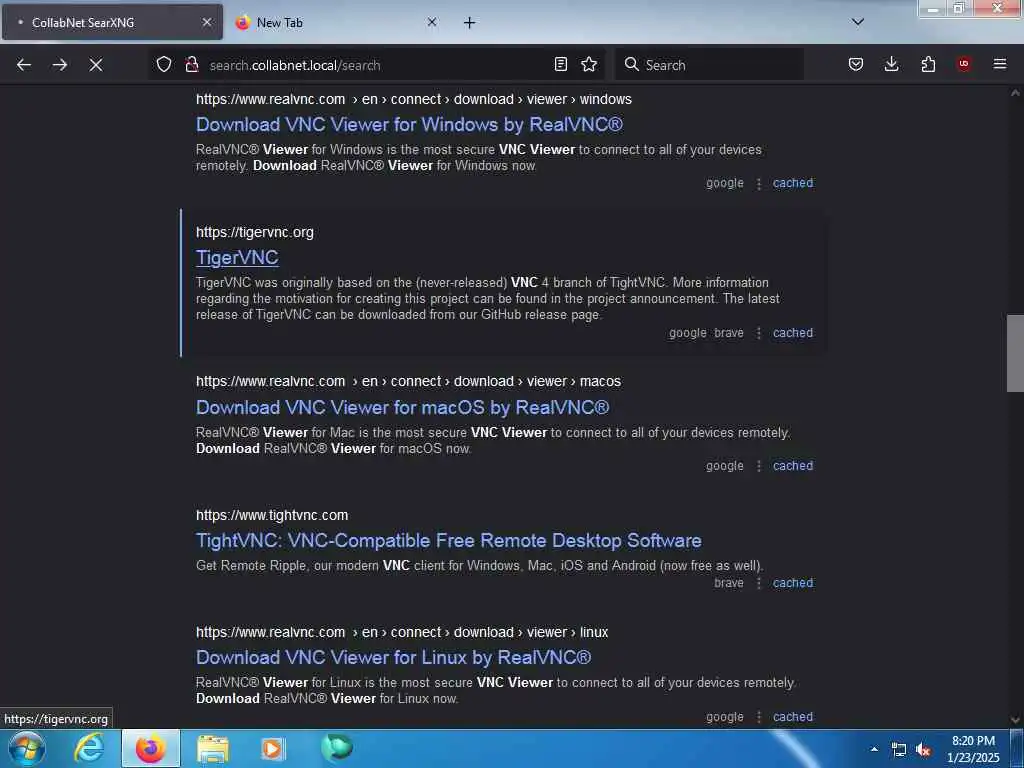Viewport: 1024px width, 768px height.
Task: Click the brave engine label under TigerVNC
Action: pyautogui.click(x=729, y=332)
